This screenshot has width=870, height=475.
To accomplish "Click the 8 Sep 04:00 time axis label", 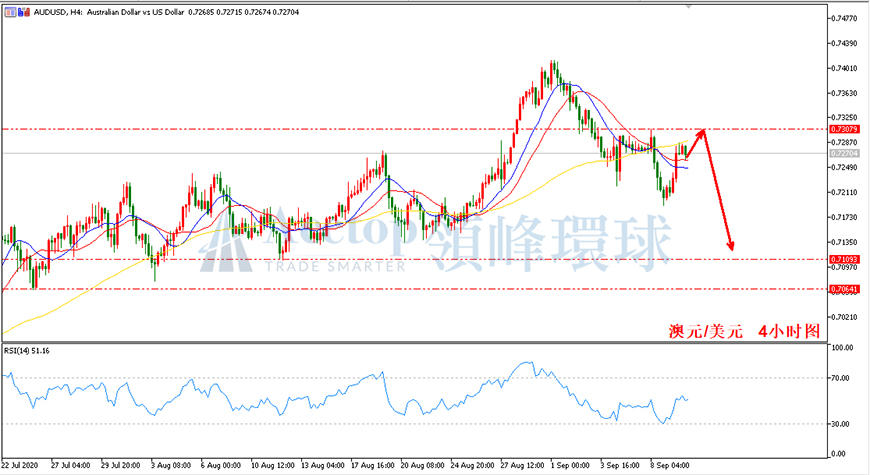I will pyautogui.click(x=669, y=465).
